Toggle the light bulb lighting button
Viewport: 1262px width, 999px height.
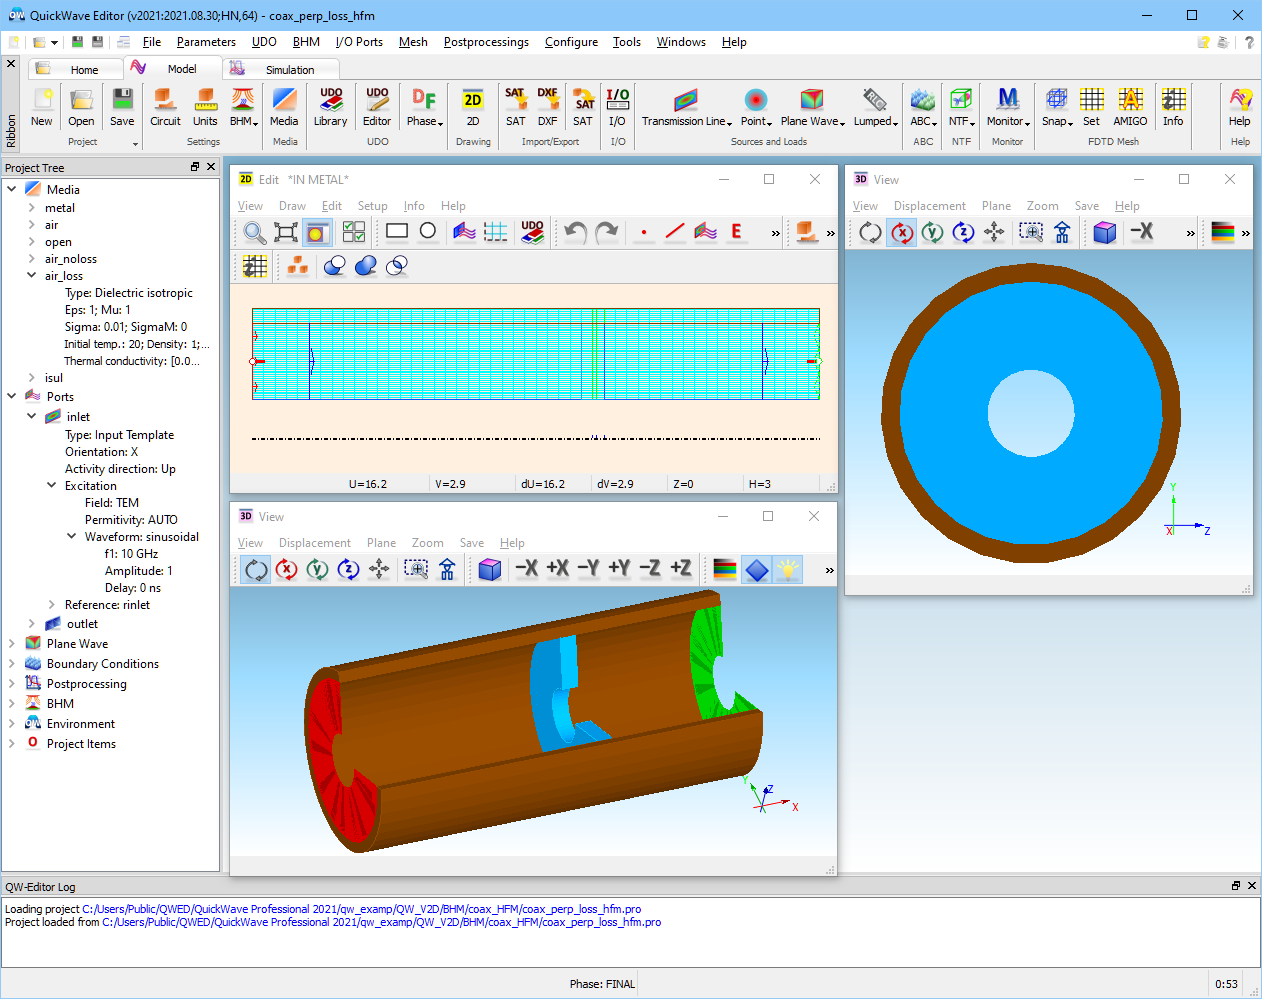788,570
